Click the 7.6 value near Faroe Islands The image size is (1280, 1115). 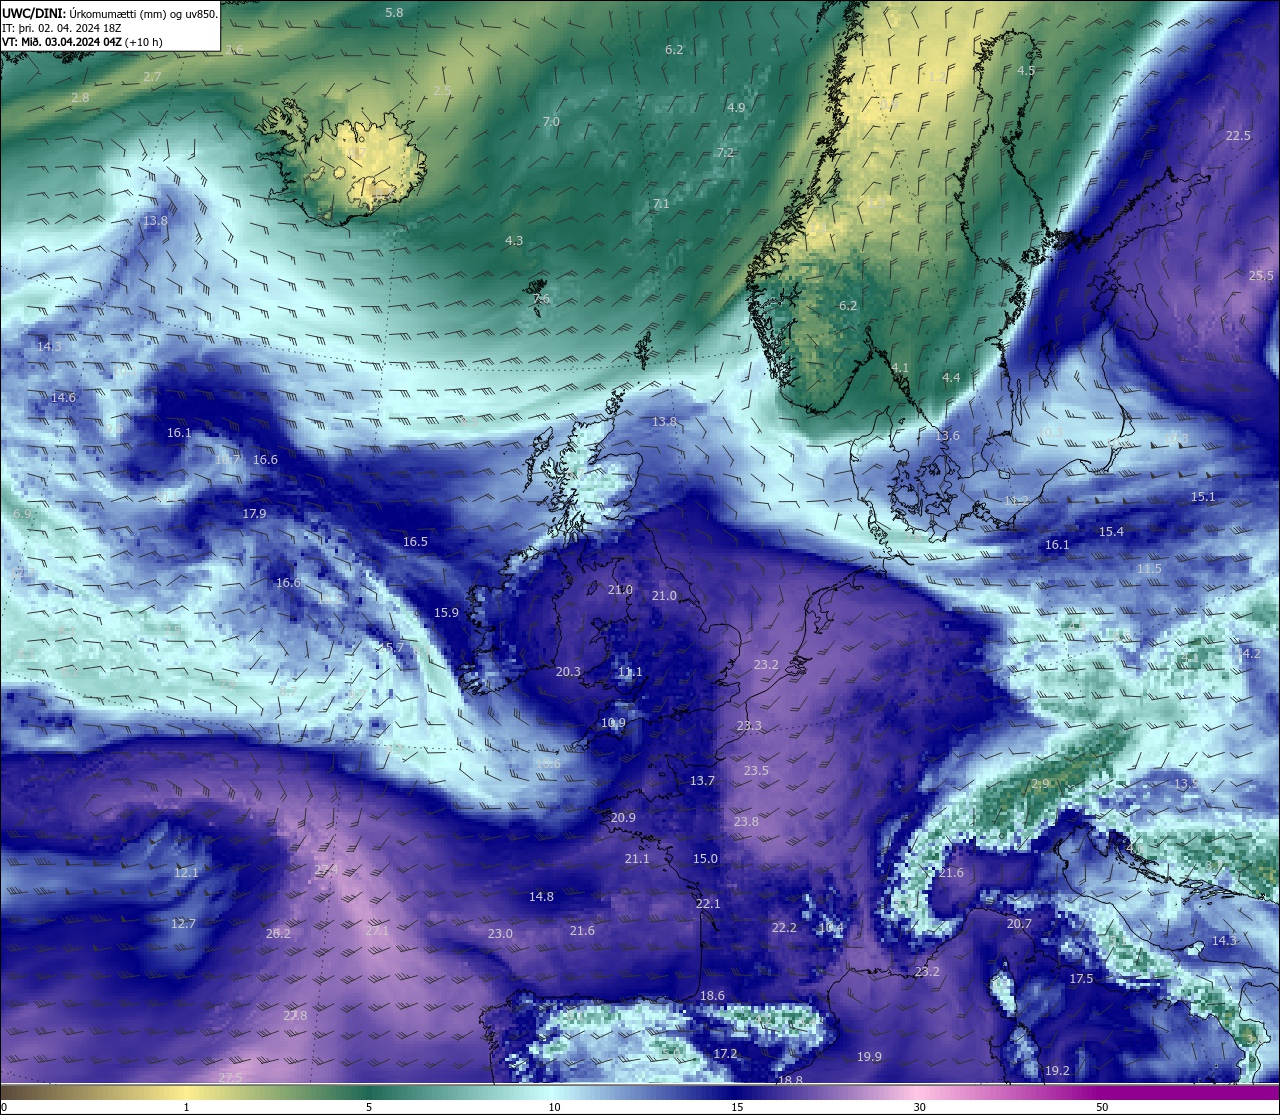541,298
